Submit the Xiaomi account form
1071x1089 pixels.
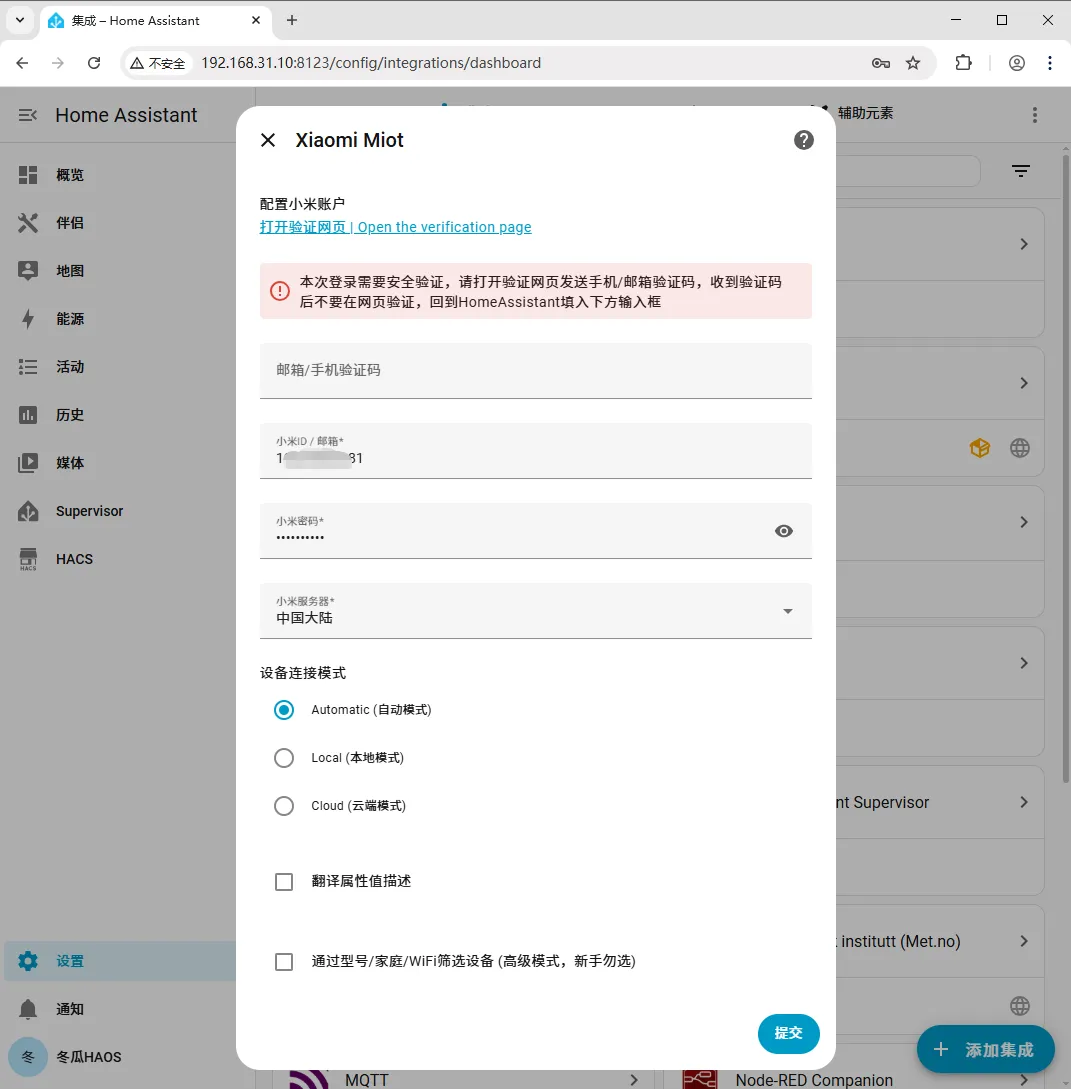point(788,1033)
